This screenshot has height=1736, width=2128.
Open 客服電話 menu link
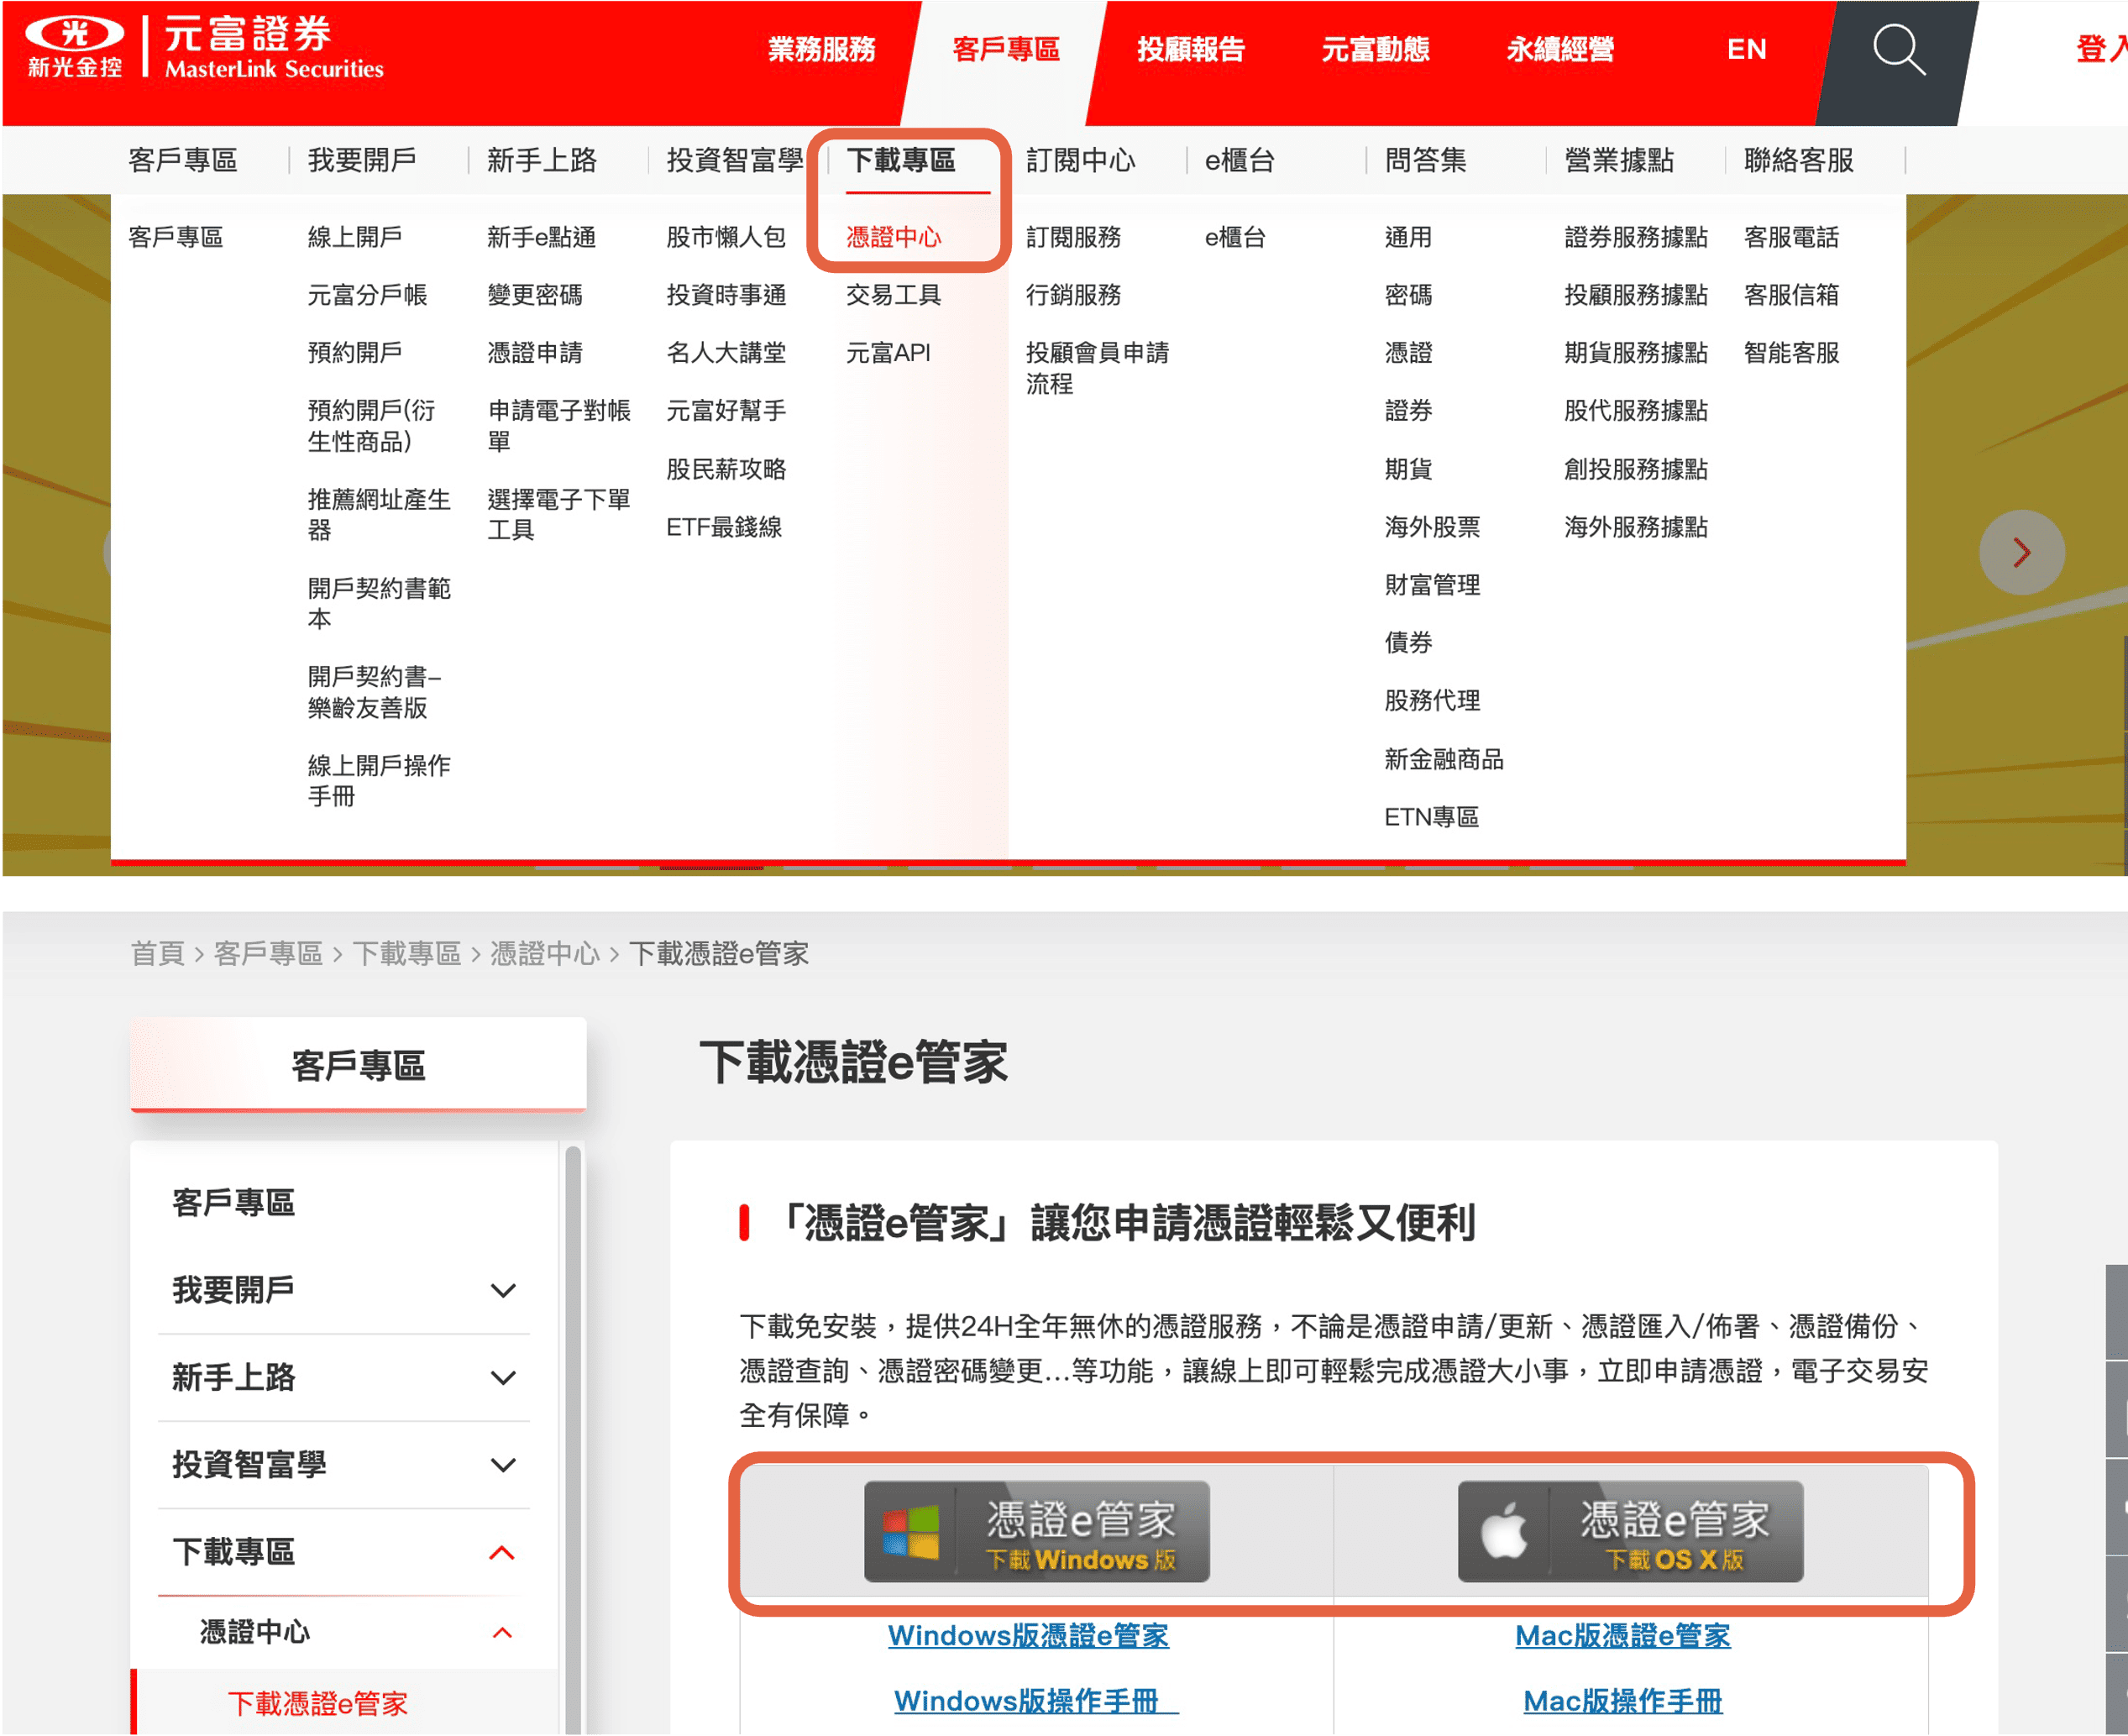[1791, 237]
